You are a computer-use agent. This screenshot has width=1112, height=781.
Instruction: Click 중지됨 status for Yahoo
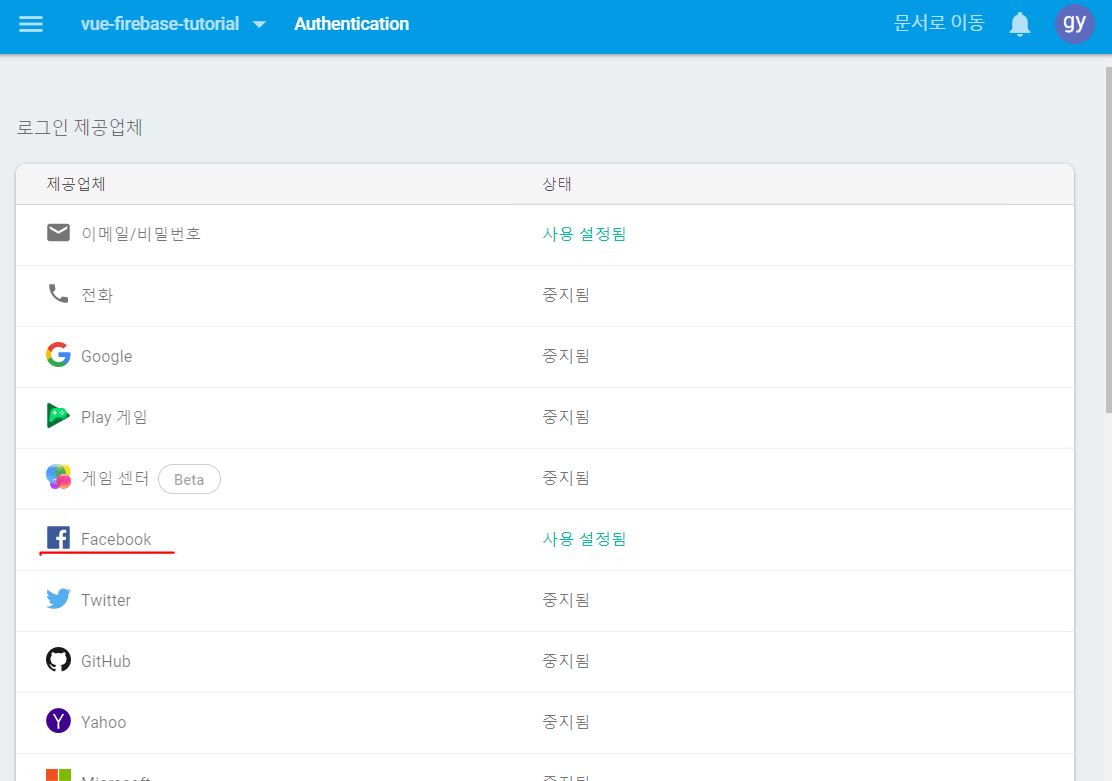tap(566, 722)
